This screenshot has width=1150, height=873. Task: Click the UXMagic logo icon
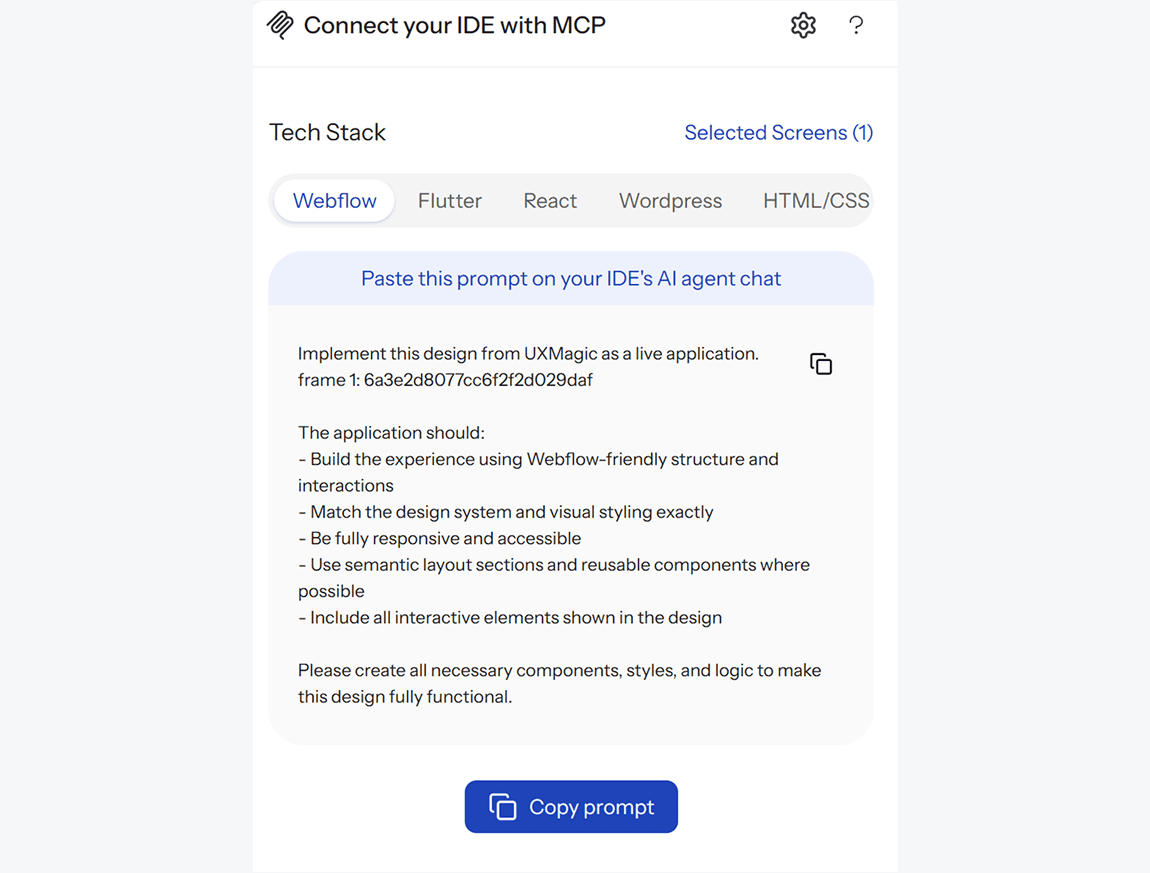pyautogui.click(x=280, y=26)
